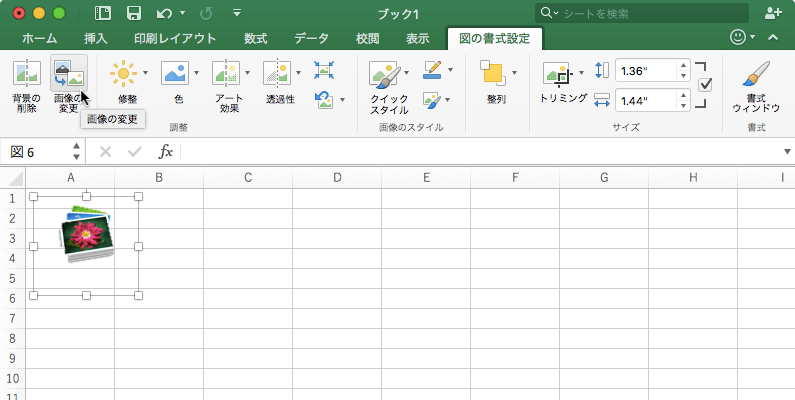Expand the Picture Border dropdown arrow
The height and width of the screenshot is (400, 795).
(x=450, y=70)
